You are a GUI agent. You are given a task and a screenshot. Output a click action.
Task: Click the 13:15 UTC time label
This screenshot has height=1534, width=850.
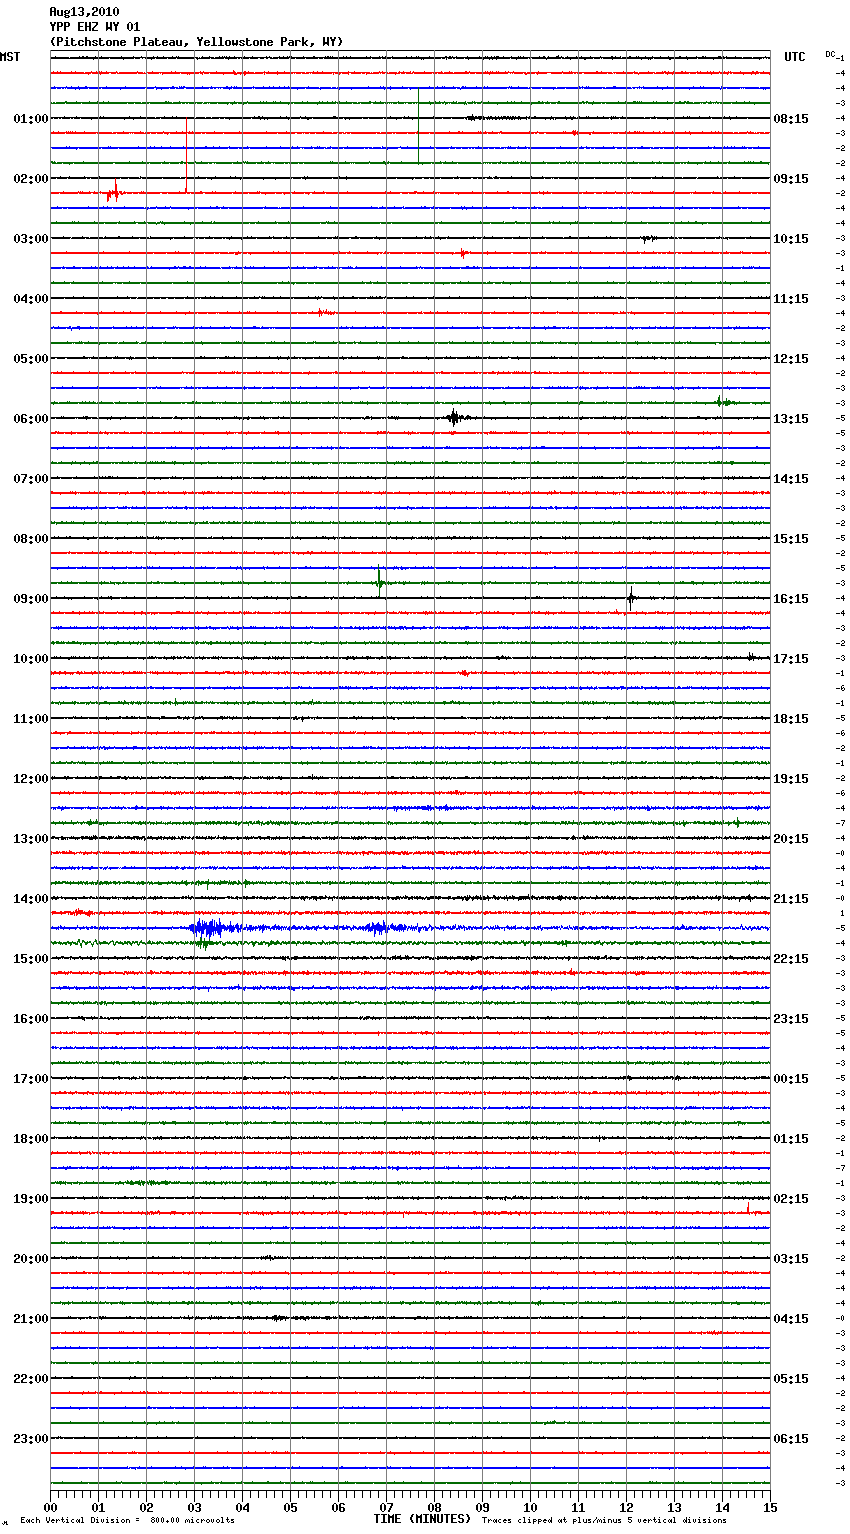791,419
